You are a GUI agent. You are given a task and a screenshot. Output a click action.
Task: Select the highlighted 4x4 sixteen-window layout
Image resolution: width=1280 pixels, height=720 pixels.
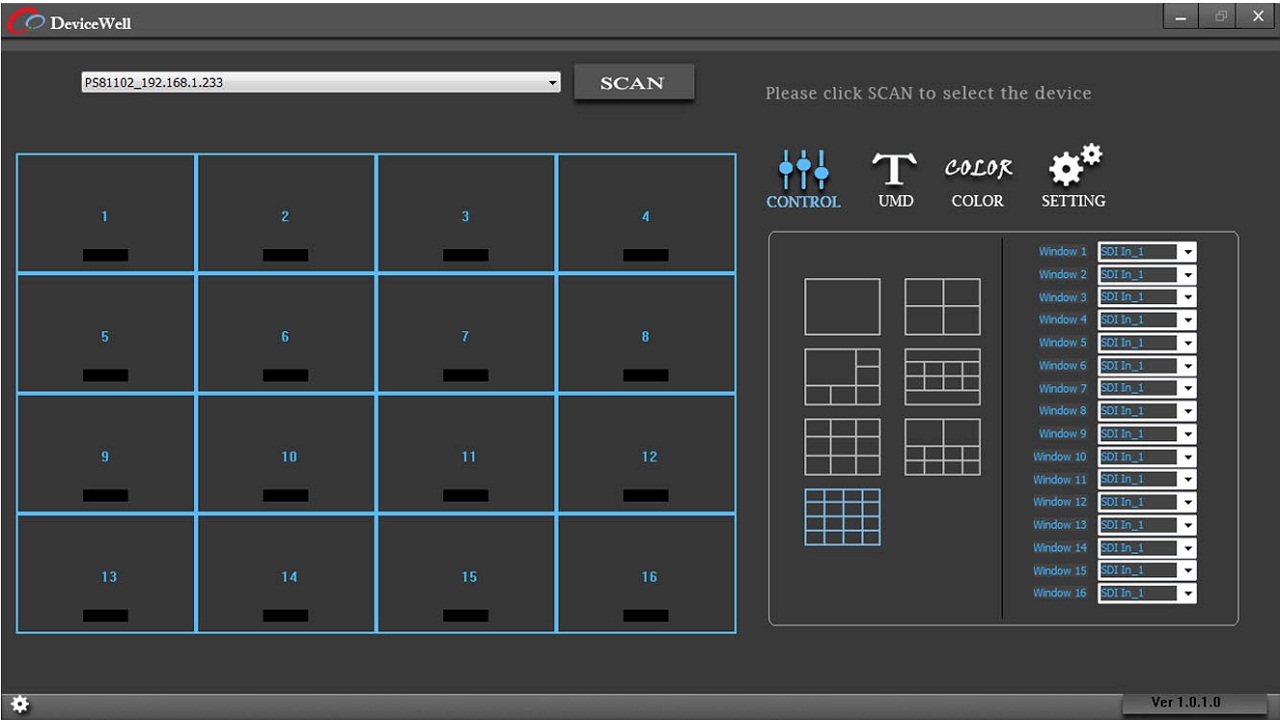tap(842, 517)
